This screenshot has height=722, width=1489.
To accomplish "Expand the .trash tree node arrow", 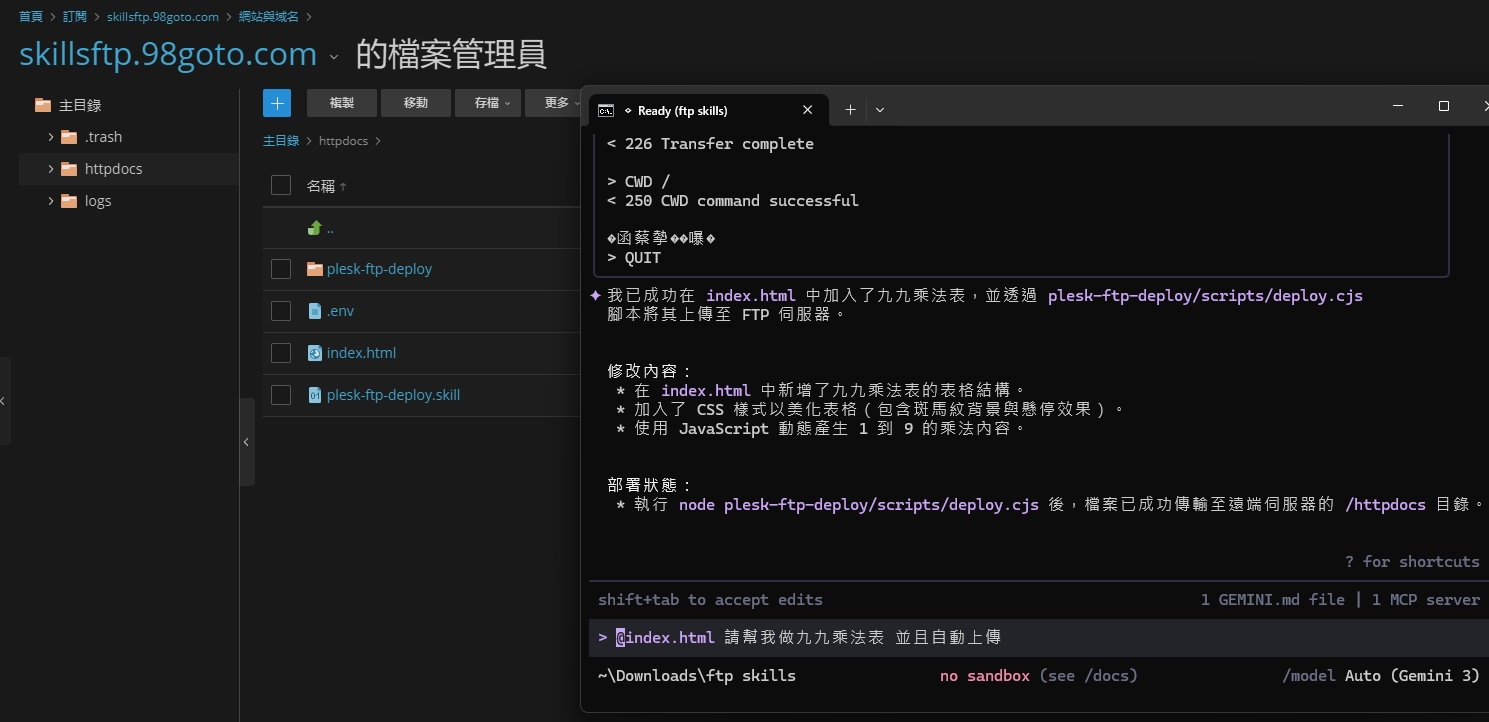I will [51, 137].
